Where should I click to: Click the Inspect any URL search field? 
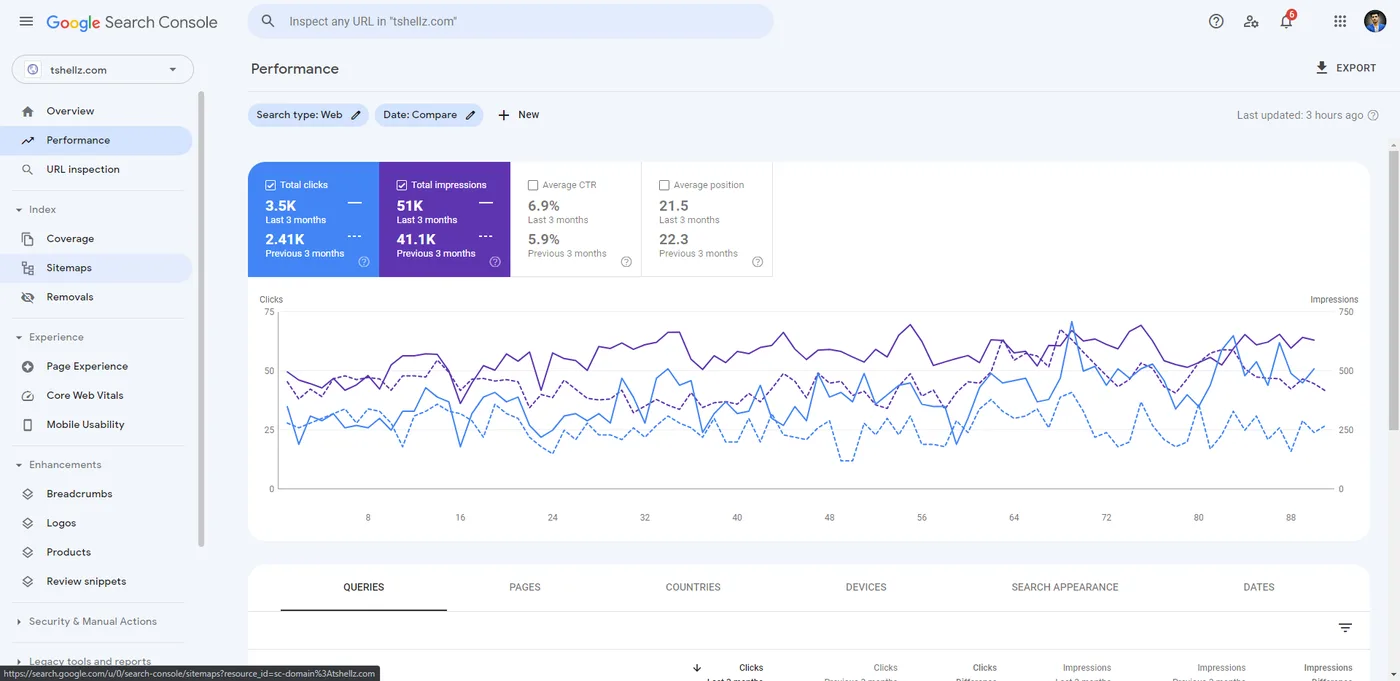(x=511, y=21)
